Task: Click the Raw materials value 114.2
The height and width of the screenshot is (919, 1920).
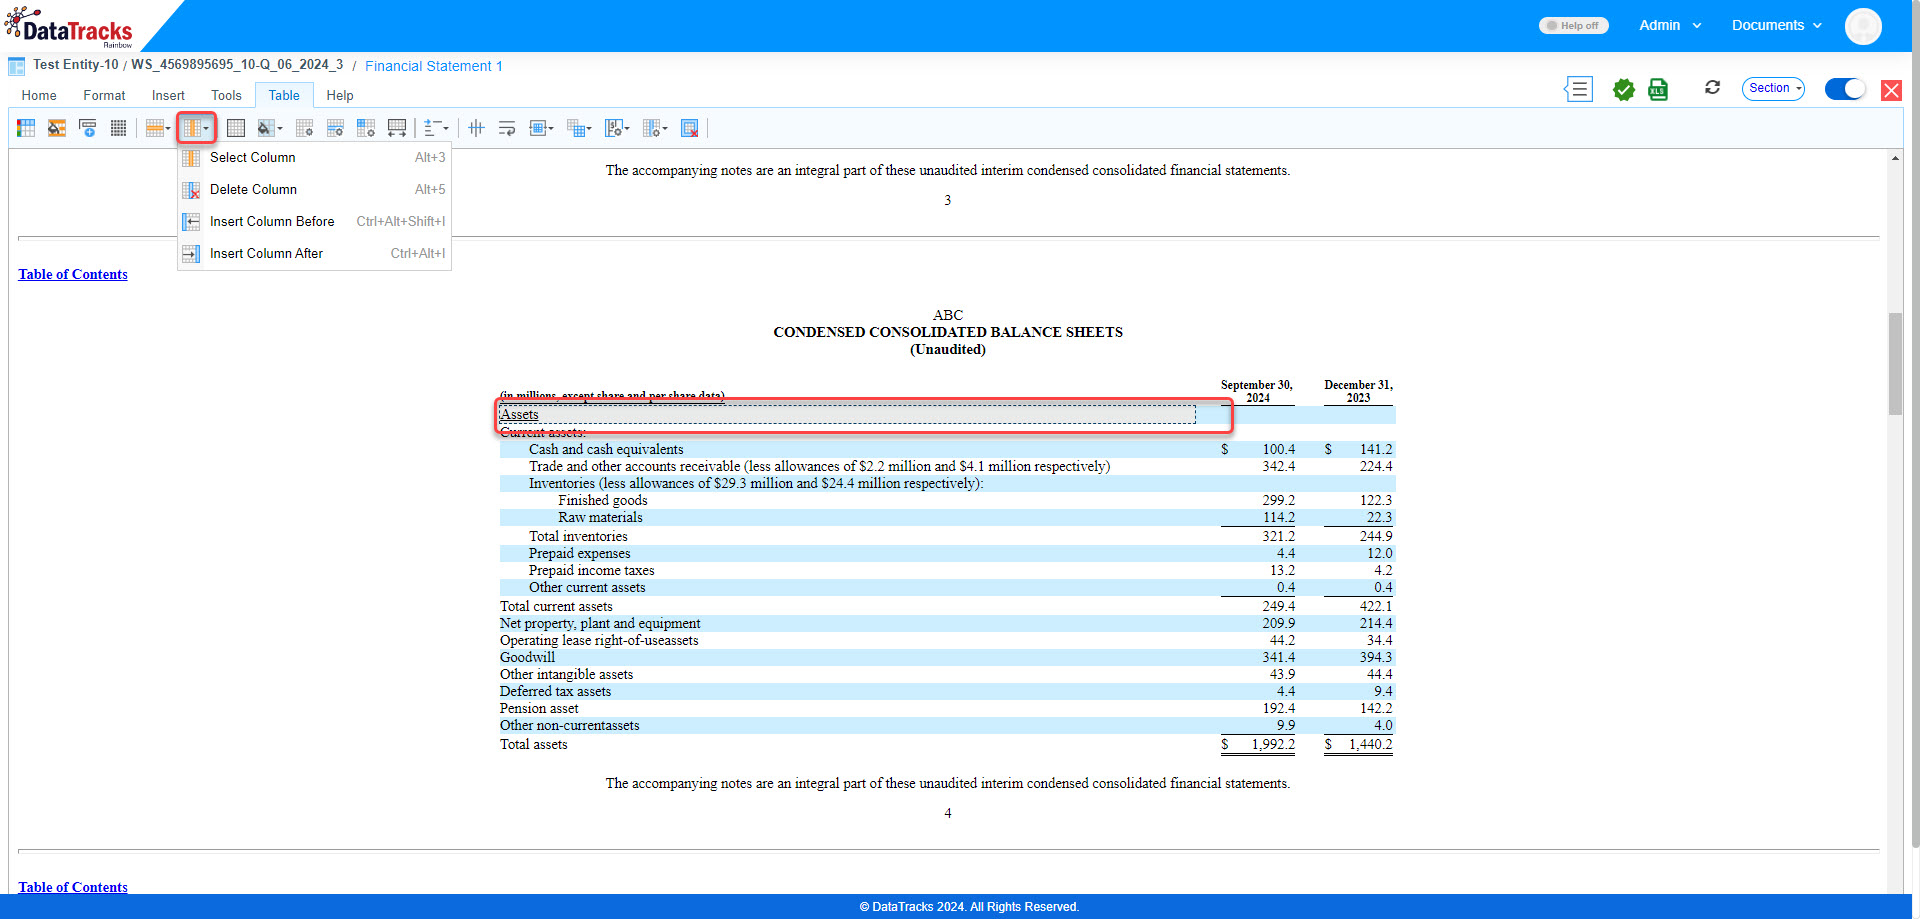Action: (x=1278, y=517)
